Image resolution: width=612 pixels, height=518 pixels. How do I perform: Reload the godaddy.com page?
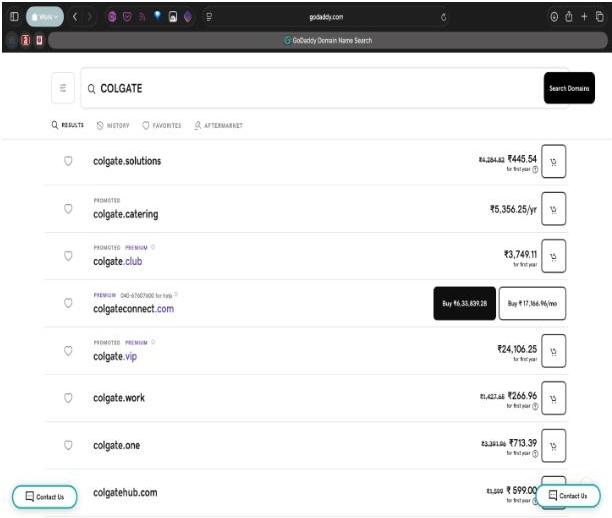[443, 17]
